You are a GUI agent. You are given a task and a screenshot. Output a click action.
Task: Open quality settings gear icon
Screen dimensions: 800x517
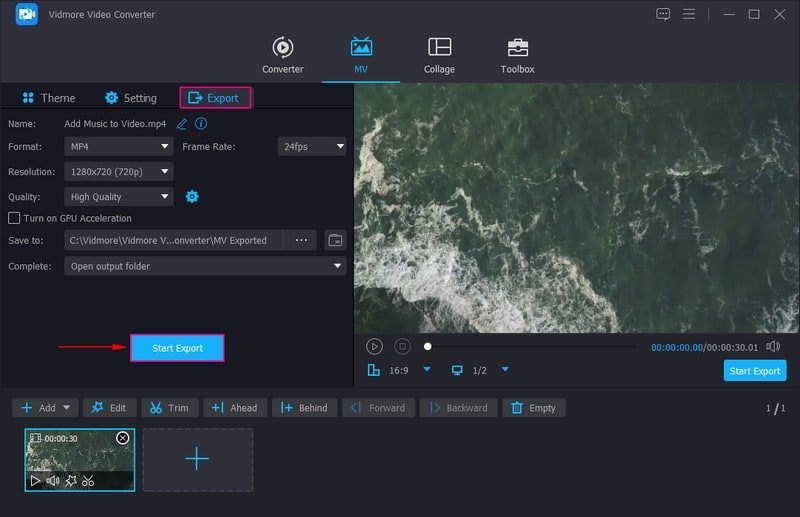(x=192, y=197)
